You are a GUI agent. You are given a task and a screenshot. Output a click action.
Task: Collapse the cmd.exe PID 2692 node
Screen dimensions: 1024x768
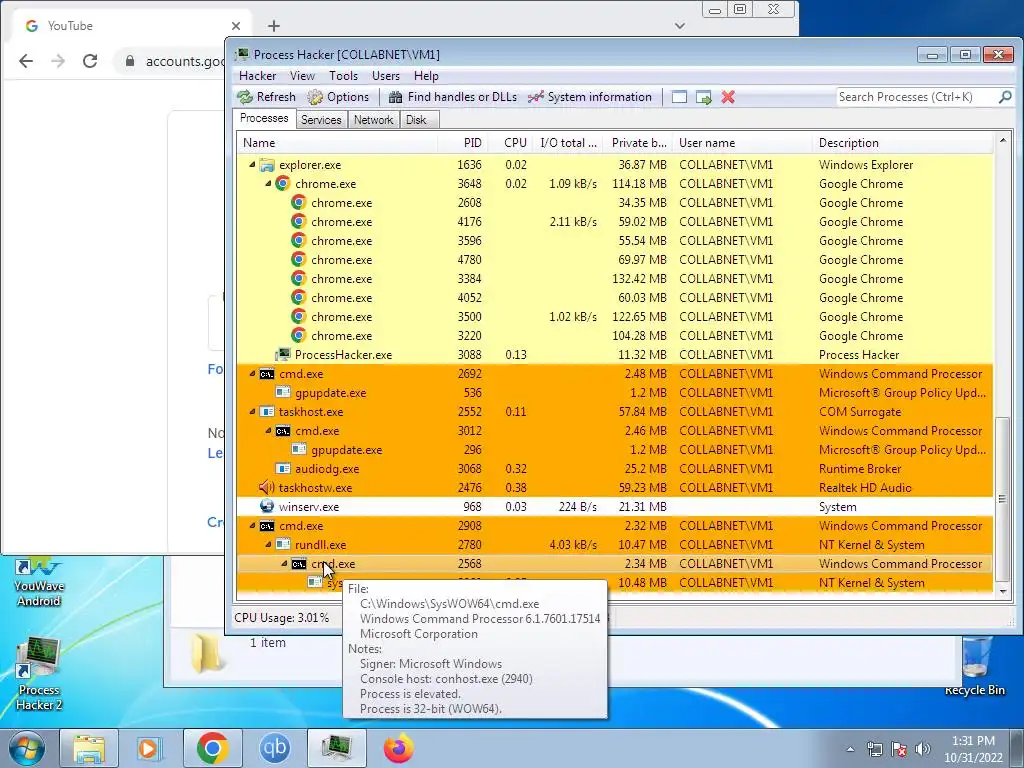[x=252, y=374]
